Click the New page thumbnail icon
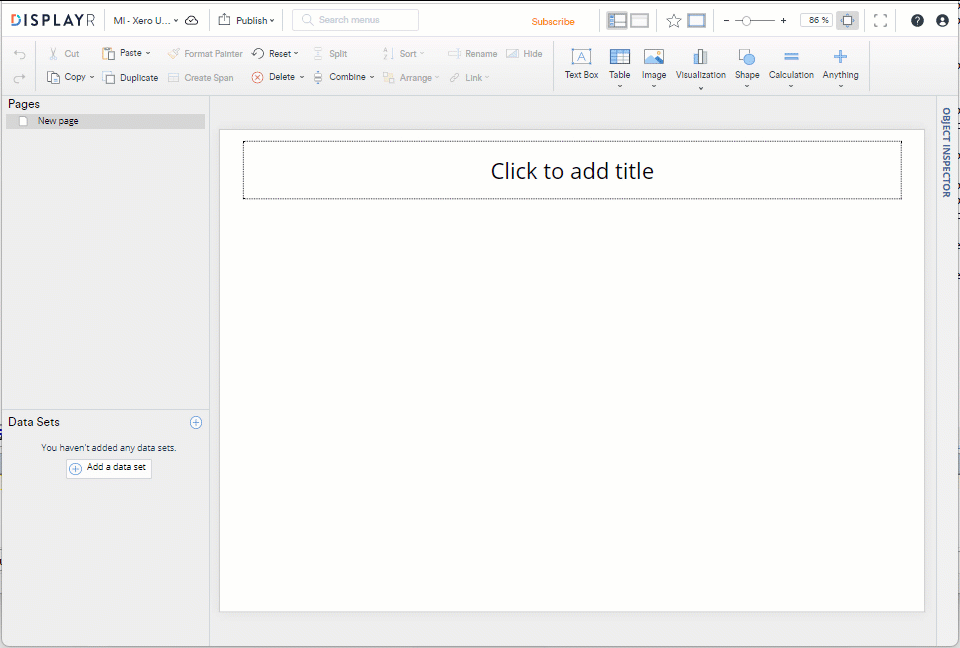 23,121
